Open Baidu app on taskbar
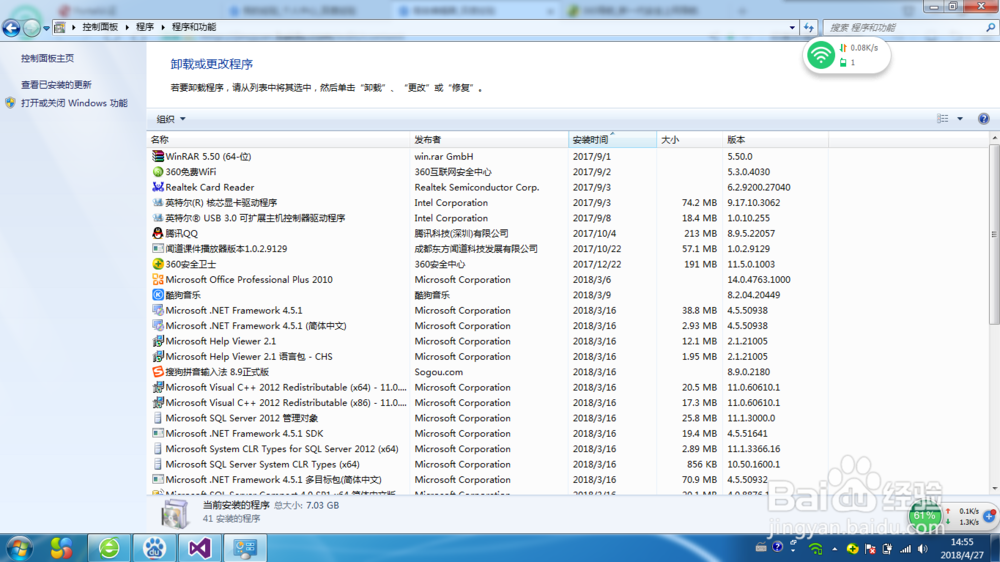Screen dimensions: 1000x562 [154, 548]
